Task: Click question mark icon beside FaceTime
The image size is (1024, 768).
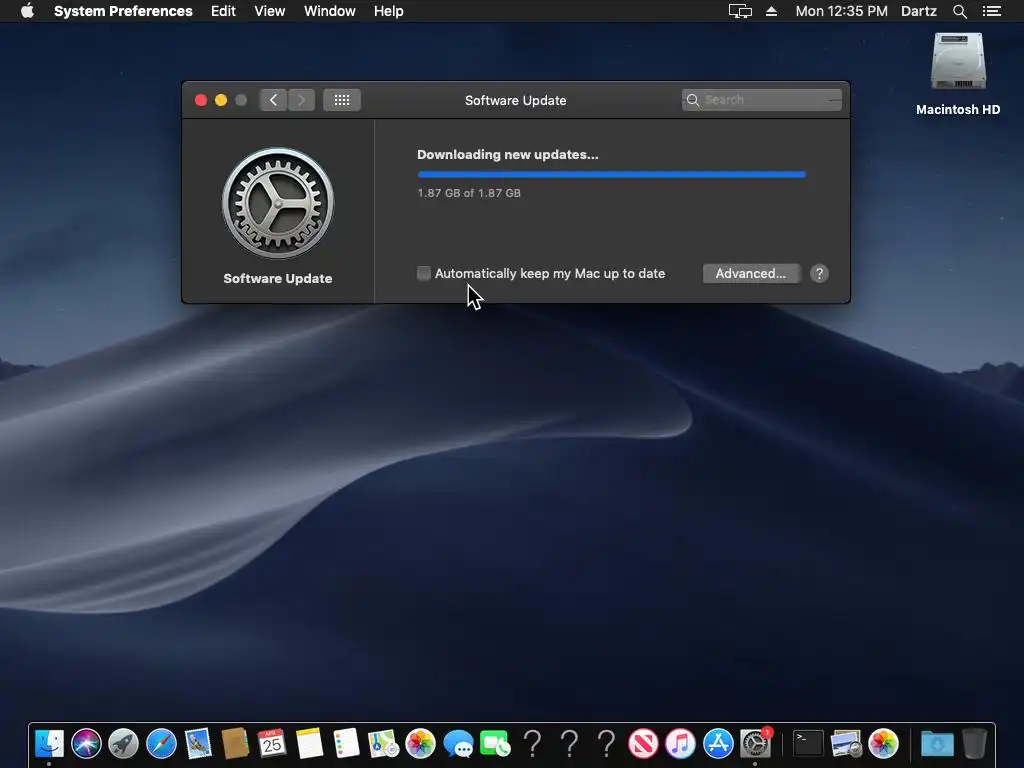Action: 532,743
